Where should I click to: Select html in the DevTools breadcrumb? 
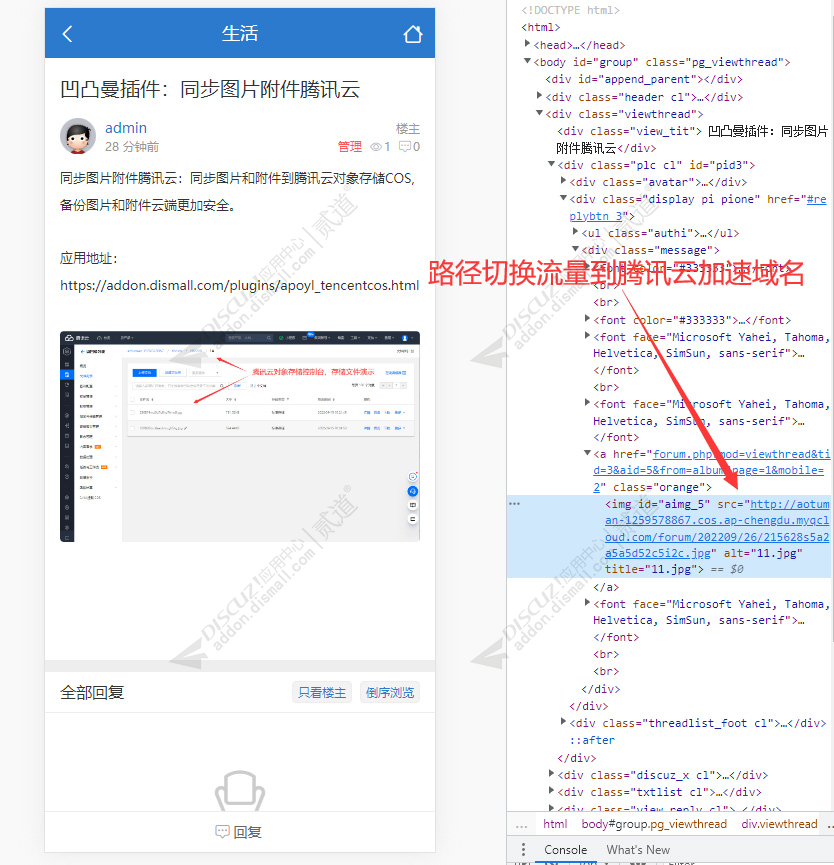pos(555,824)
